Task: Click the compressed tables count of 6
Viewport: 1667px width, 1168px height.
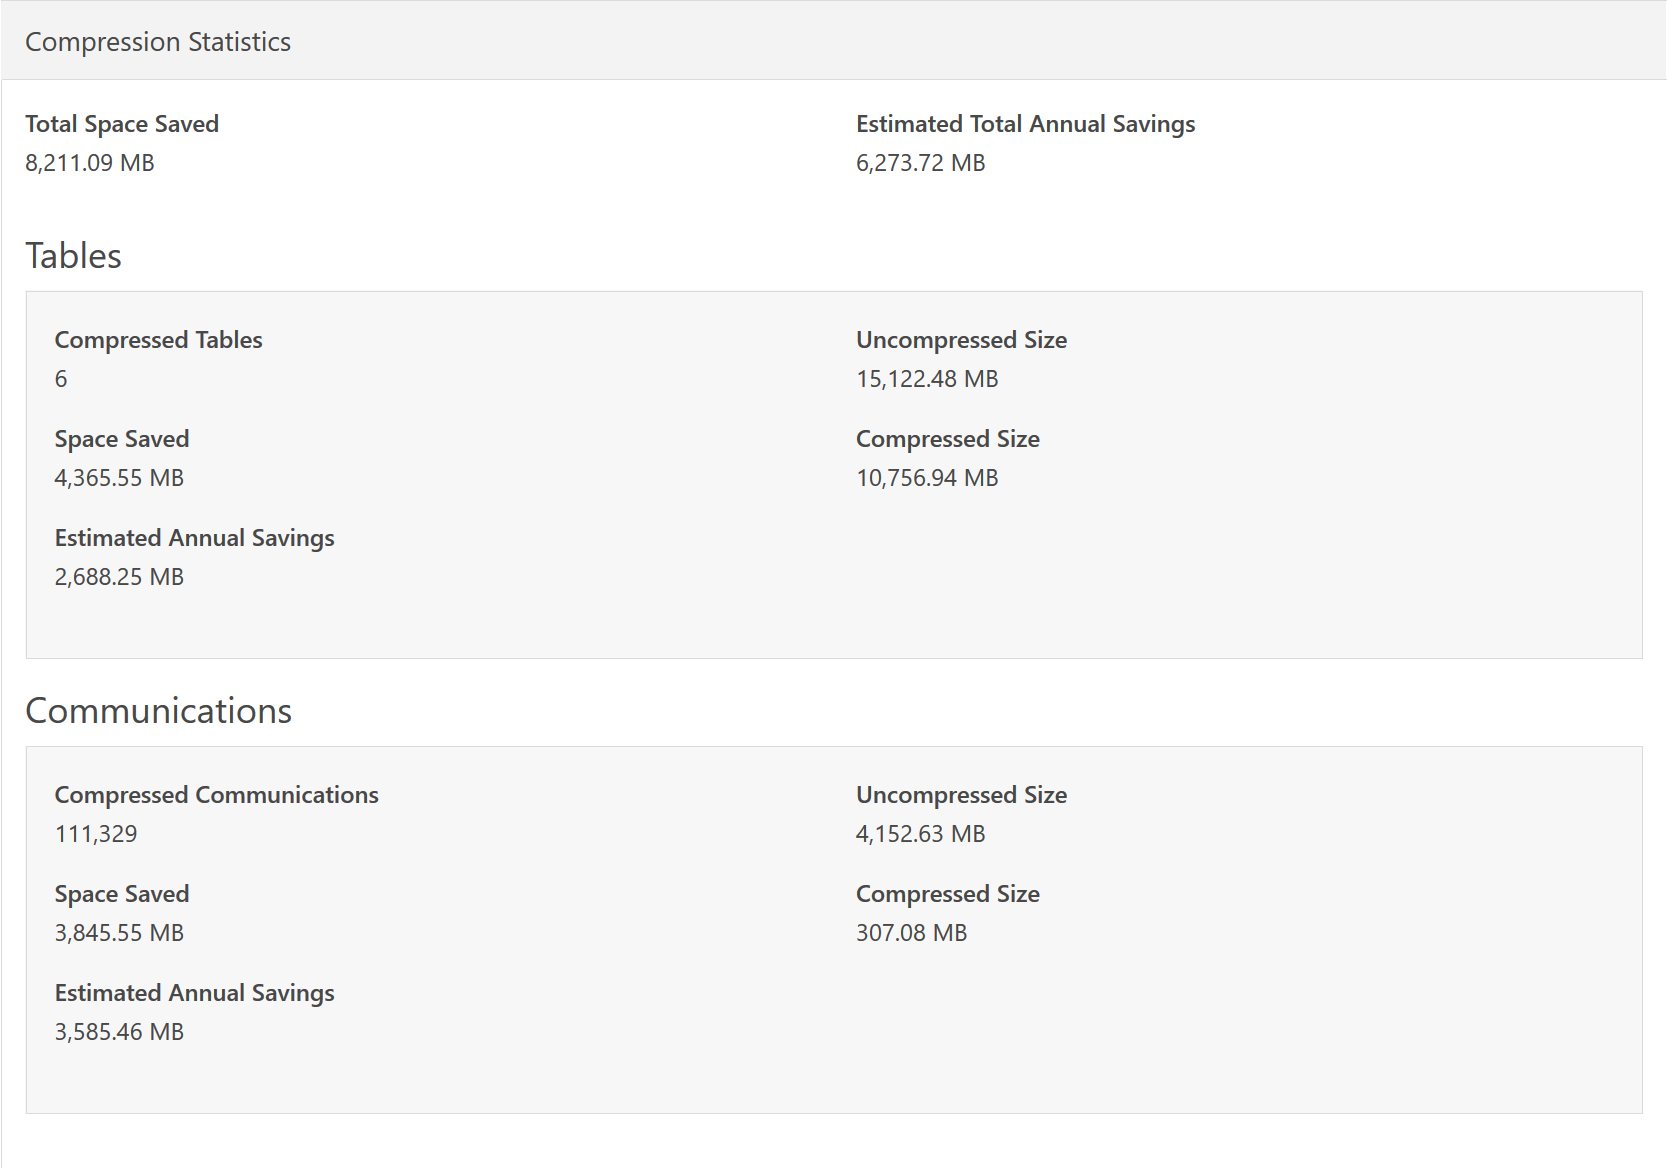Action: tap(61, 379)
